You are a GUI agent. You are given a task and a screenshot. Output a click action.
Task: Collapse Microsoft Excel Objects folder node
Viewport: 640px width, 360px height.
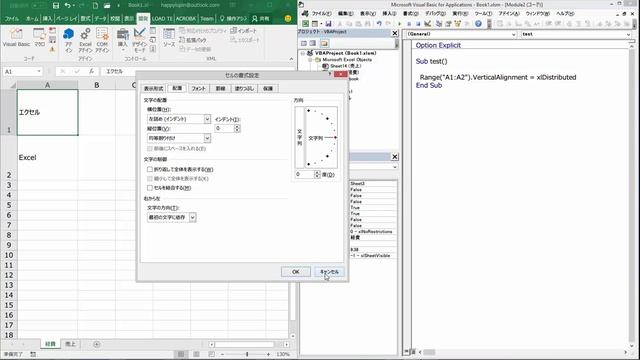(310, 60)
